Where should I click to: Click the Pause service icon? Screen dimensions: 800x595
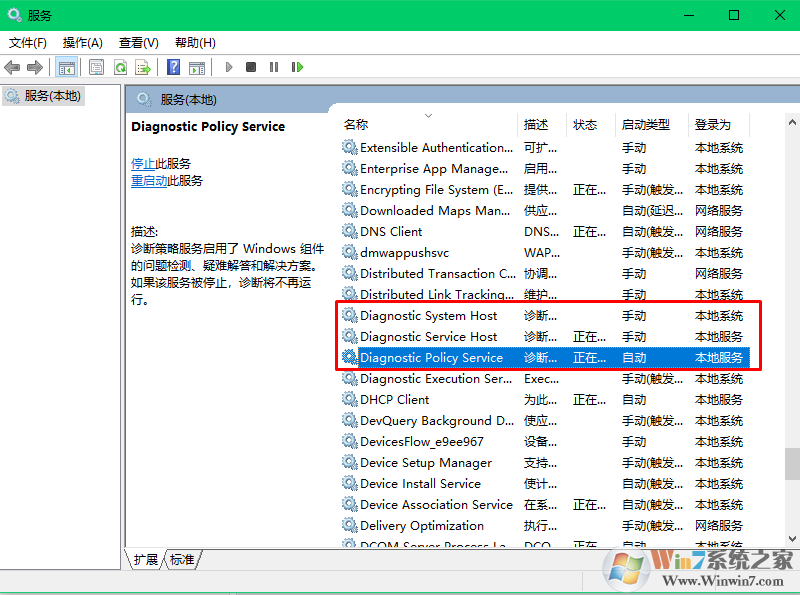[274, 67]
